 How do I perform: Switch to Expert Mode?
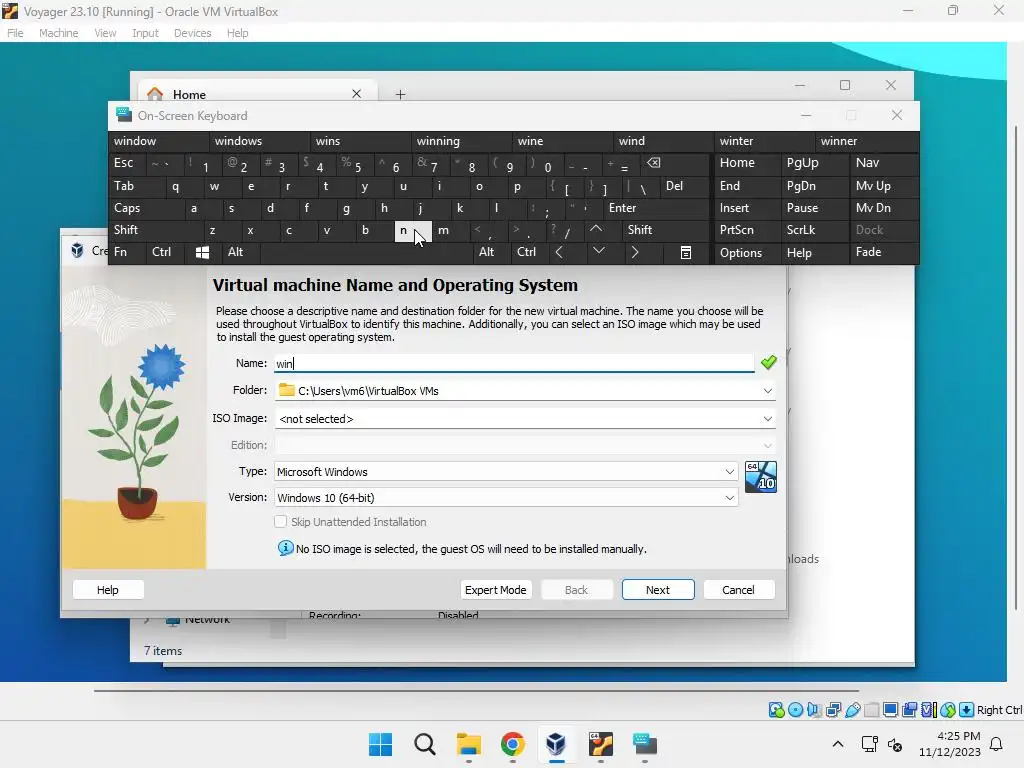point(496,590)
